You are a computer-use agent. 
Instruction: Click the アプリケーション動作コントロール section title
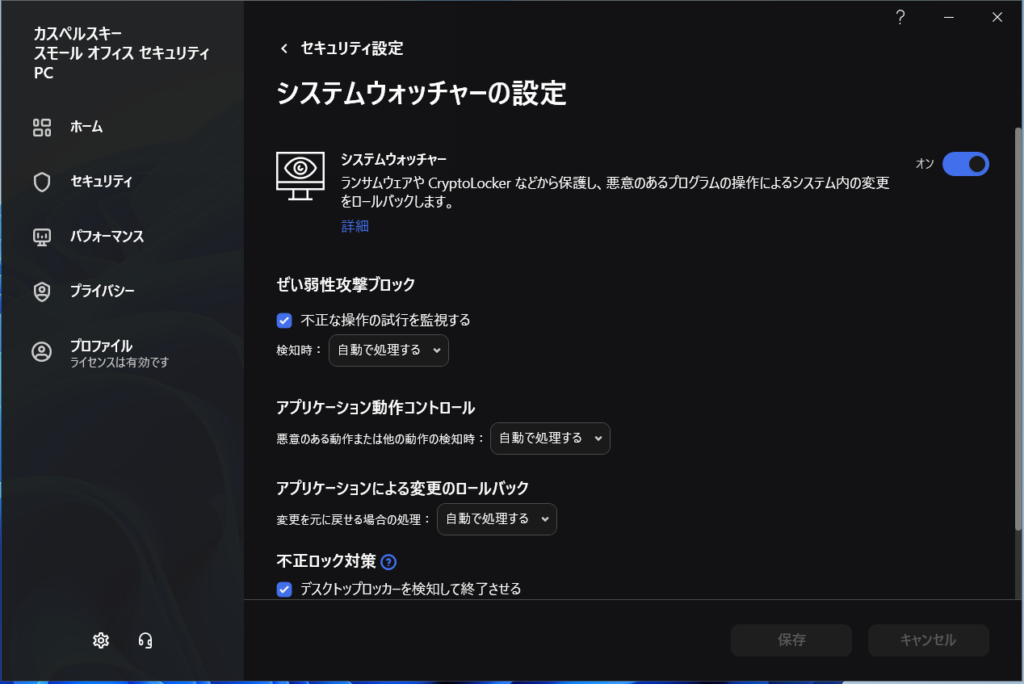click(x=376, y=408)
